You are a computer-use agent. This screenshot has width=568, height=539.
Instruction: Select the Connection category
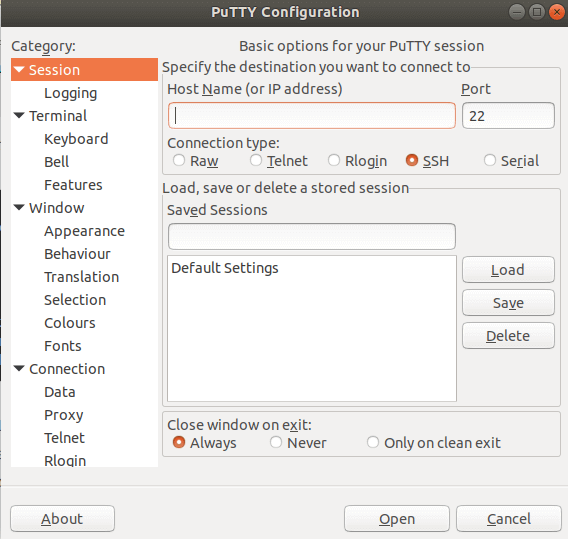pos(67,369)
